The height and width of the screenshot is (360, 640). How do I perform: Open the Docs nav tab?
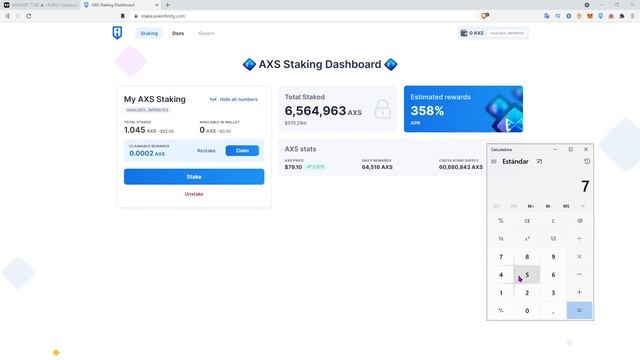click(178, 33)
